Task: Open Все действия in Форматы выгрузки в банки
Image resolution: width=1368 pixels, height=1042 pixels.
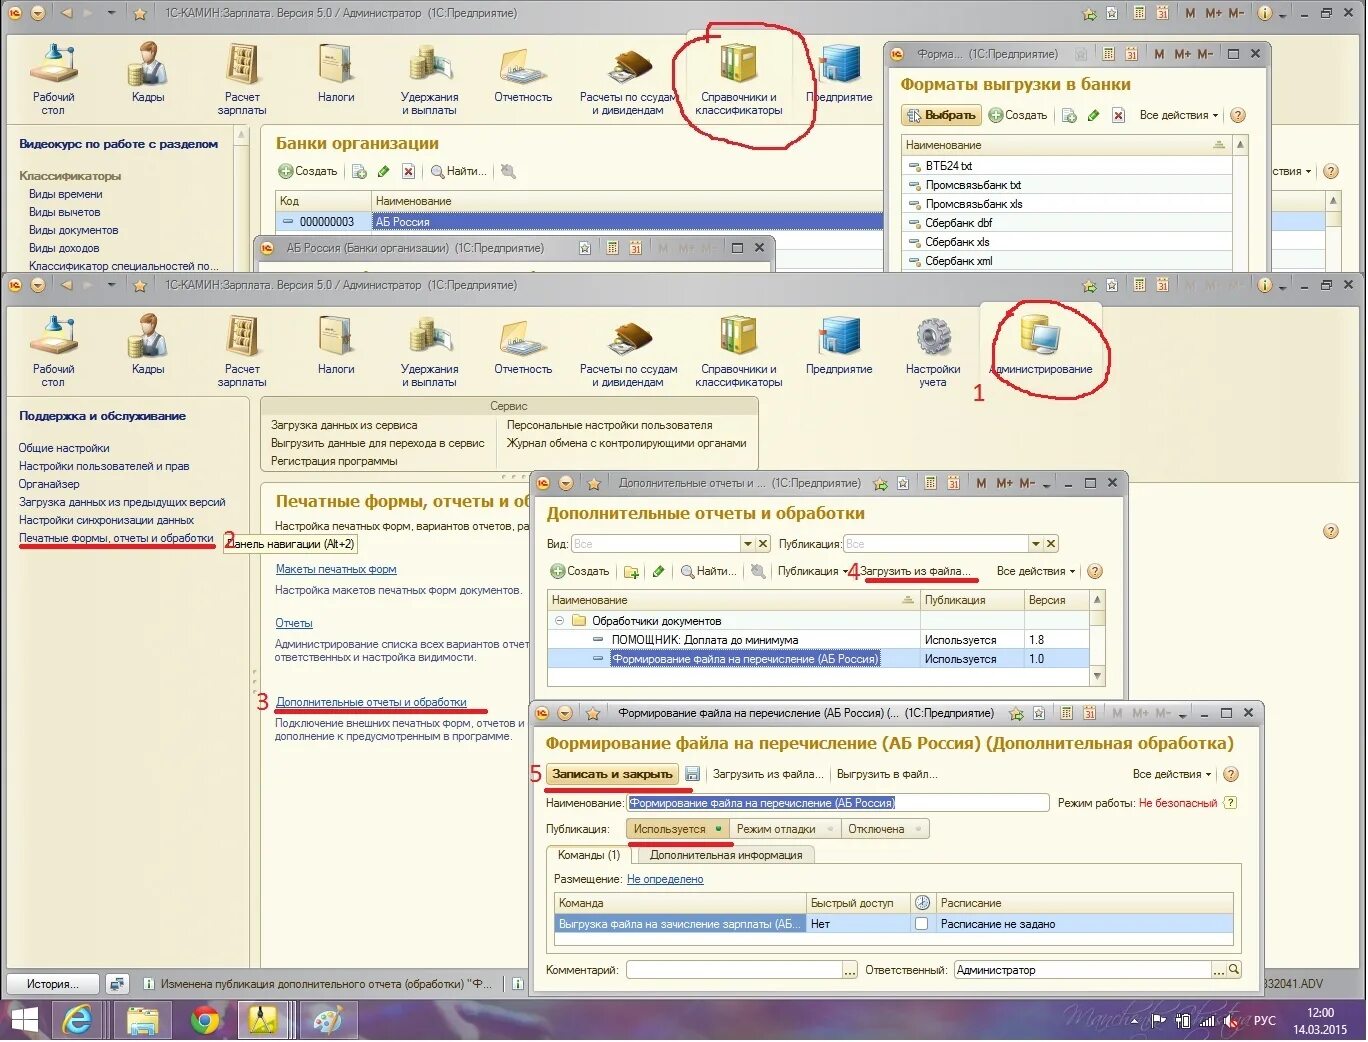Action: click(1179, 115)
